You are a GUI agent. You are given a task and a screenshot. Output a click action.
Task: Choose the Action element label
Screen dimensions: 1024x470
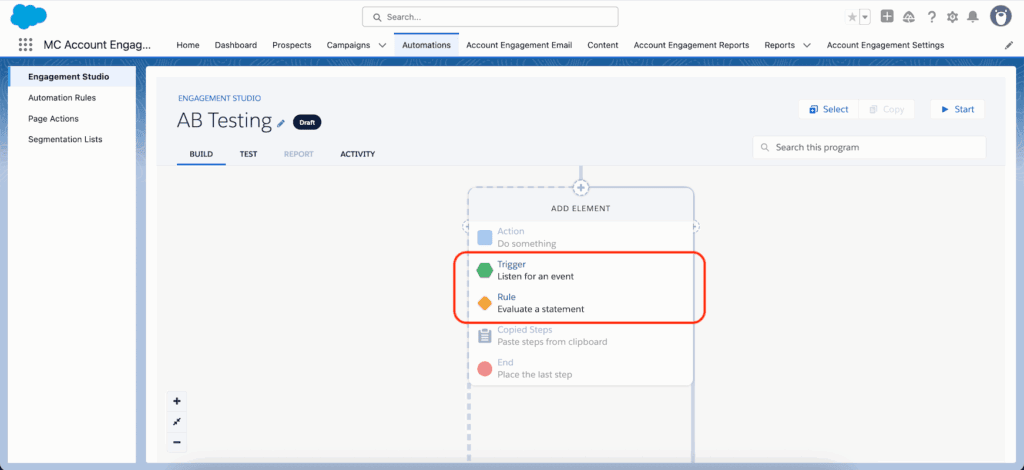511,231
